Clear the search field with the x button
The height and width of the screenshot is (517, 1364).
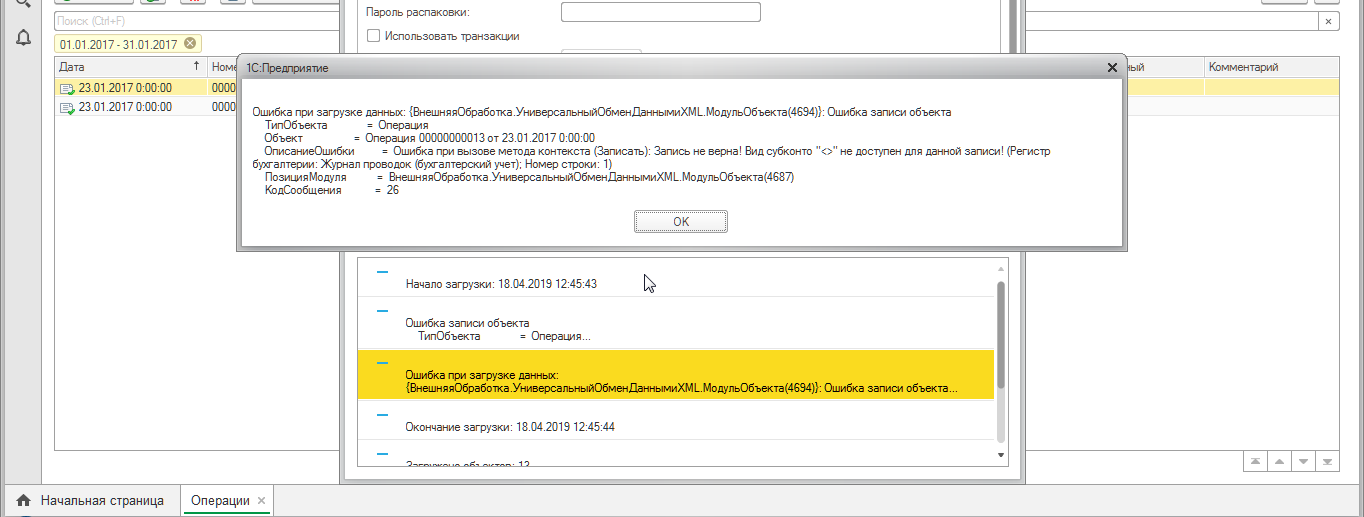pyautogui.click(x=1328, y=21)
